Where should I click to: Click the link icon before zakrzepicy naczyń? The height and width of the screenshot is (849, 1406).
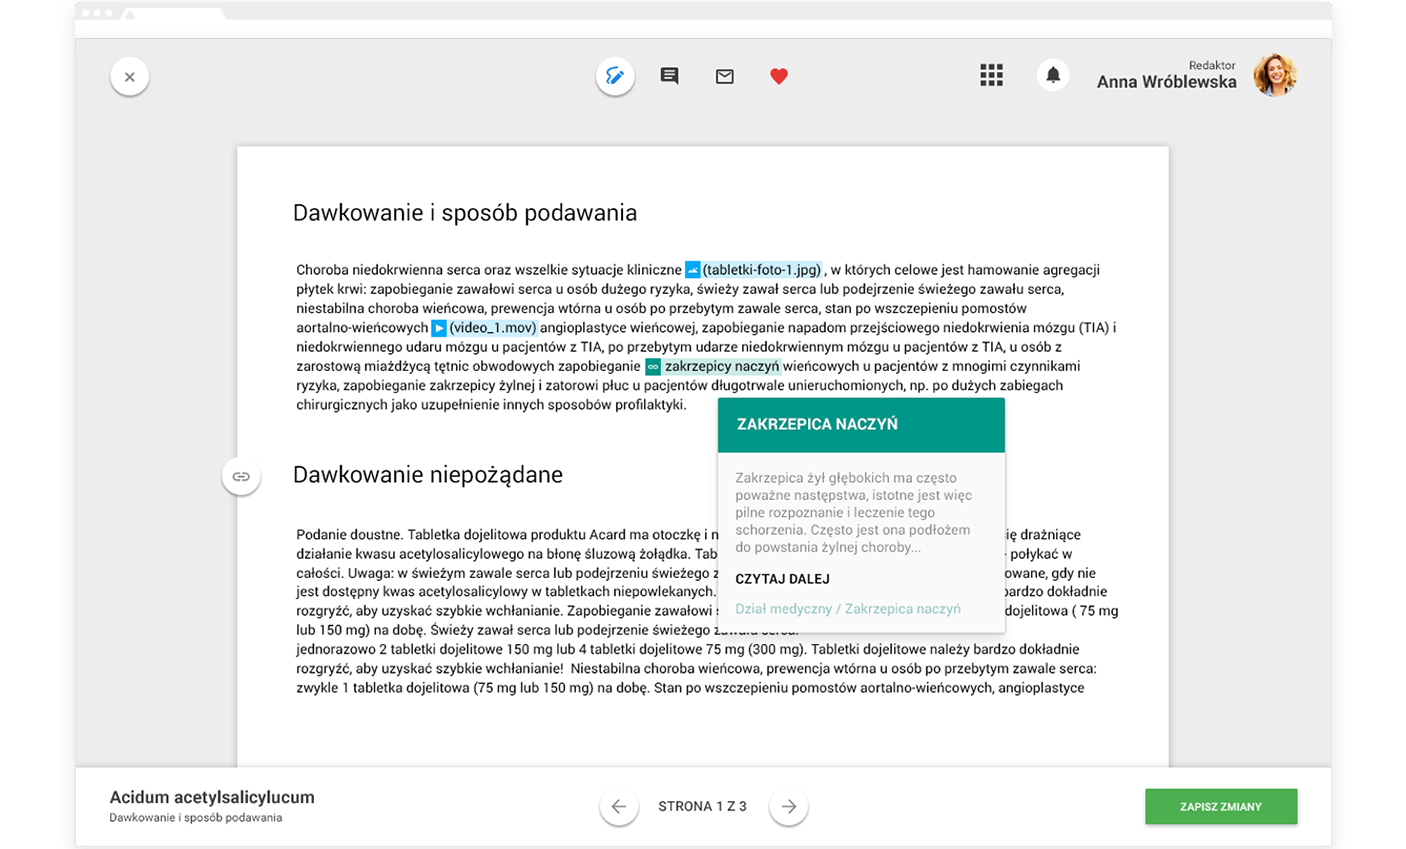(x=653, y=367)
